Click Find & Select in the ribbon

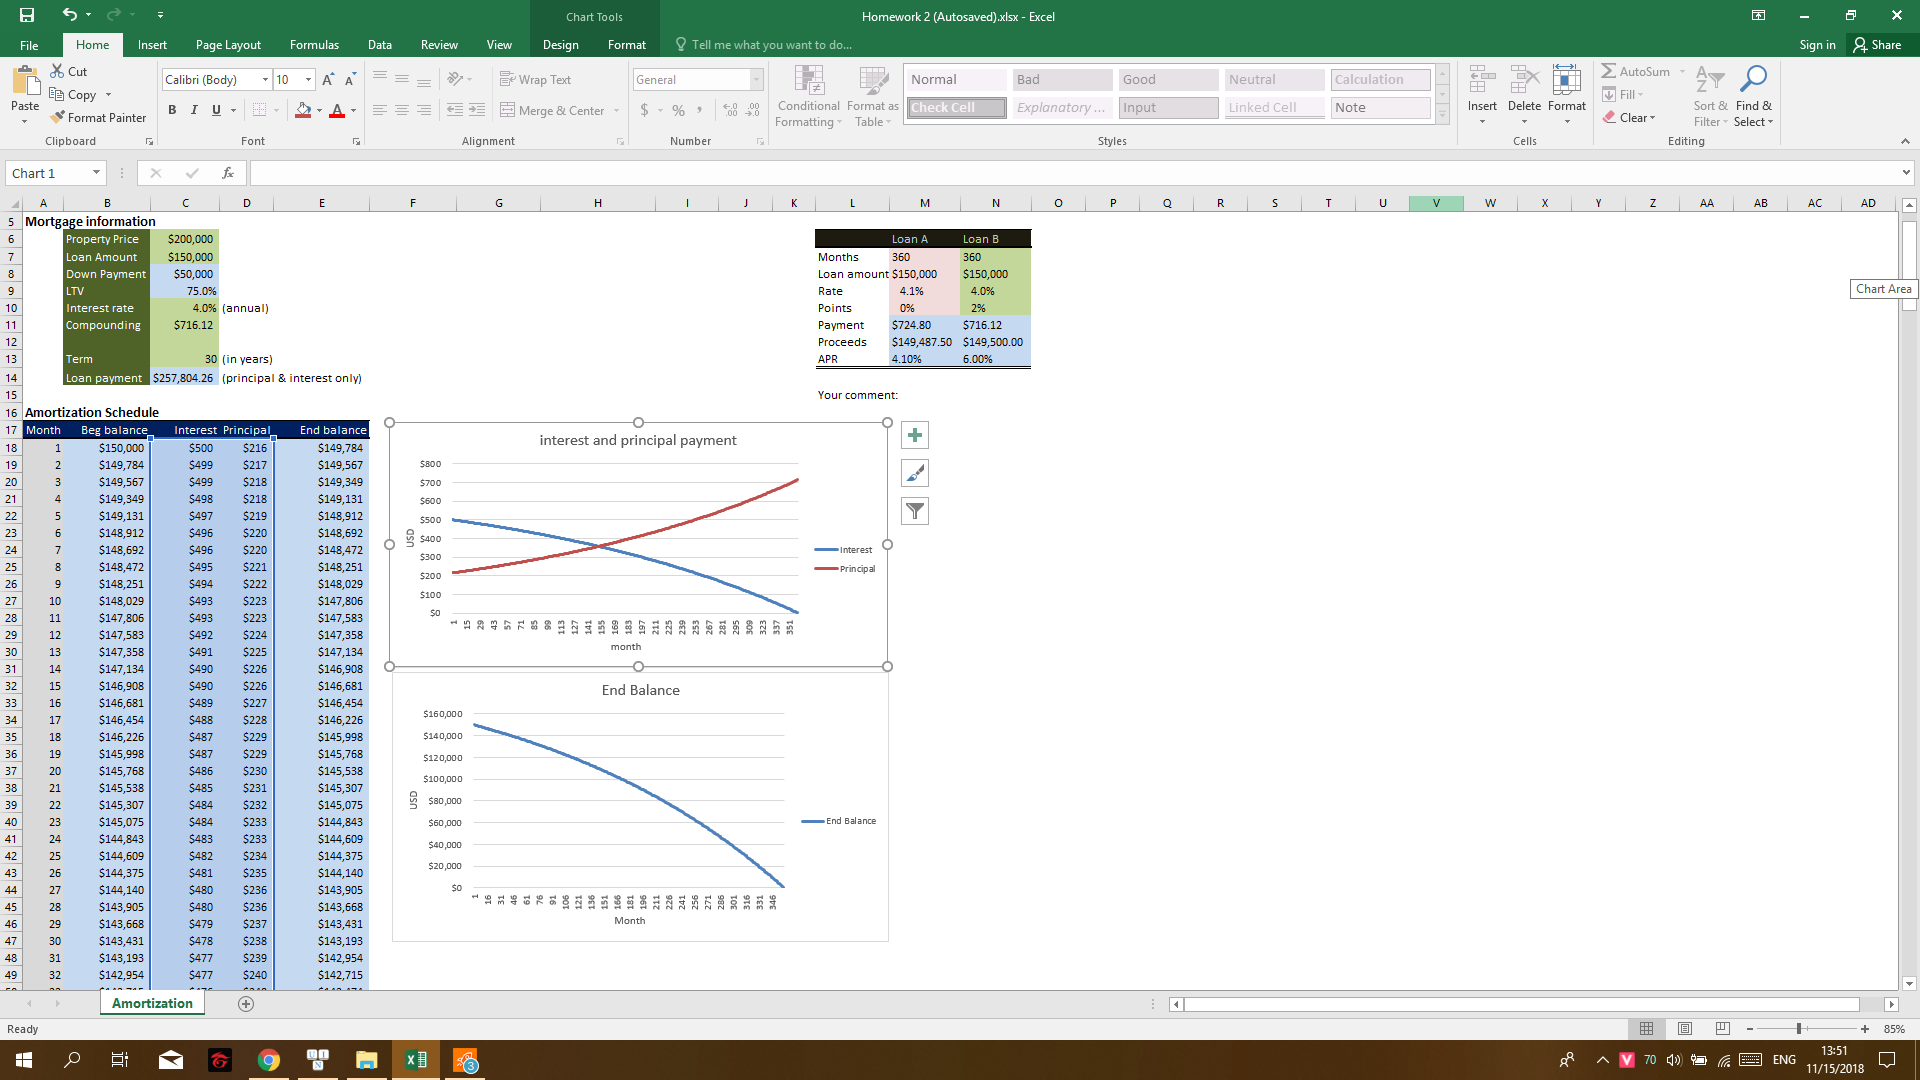1753,97
